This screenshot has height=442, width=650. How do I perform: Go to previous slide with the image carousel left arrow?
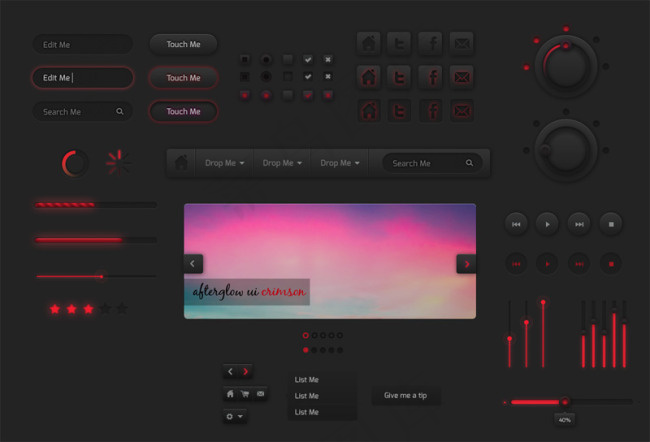(193, 263)
